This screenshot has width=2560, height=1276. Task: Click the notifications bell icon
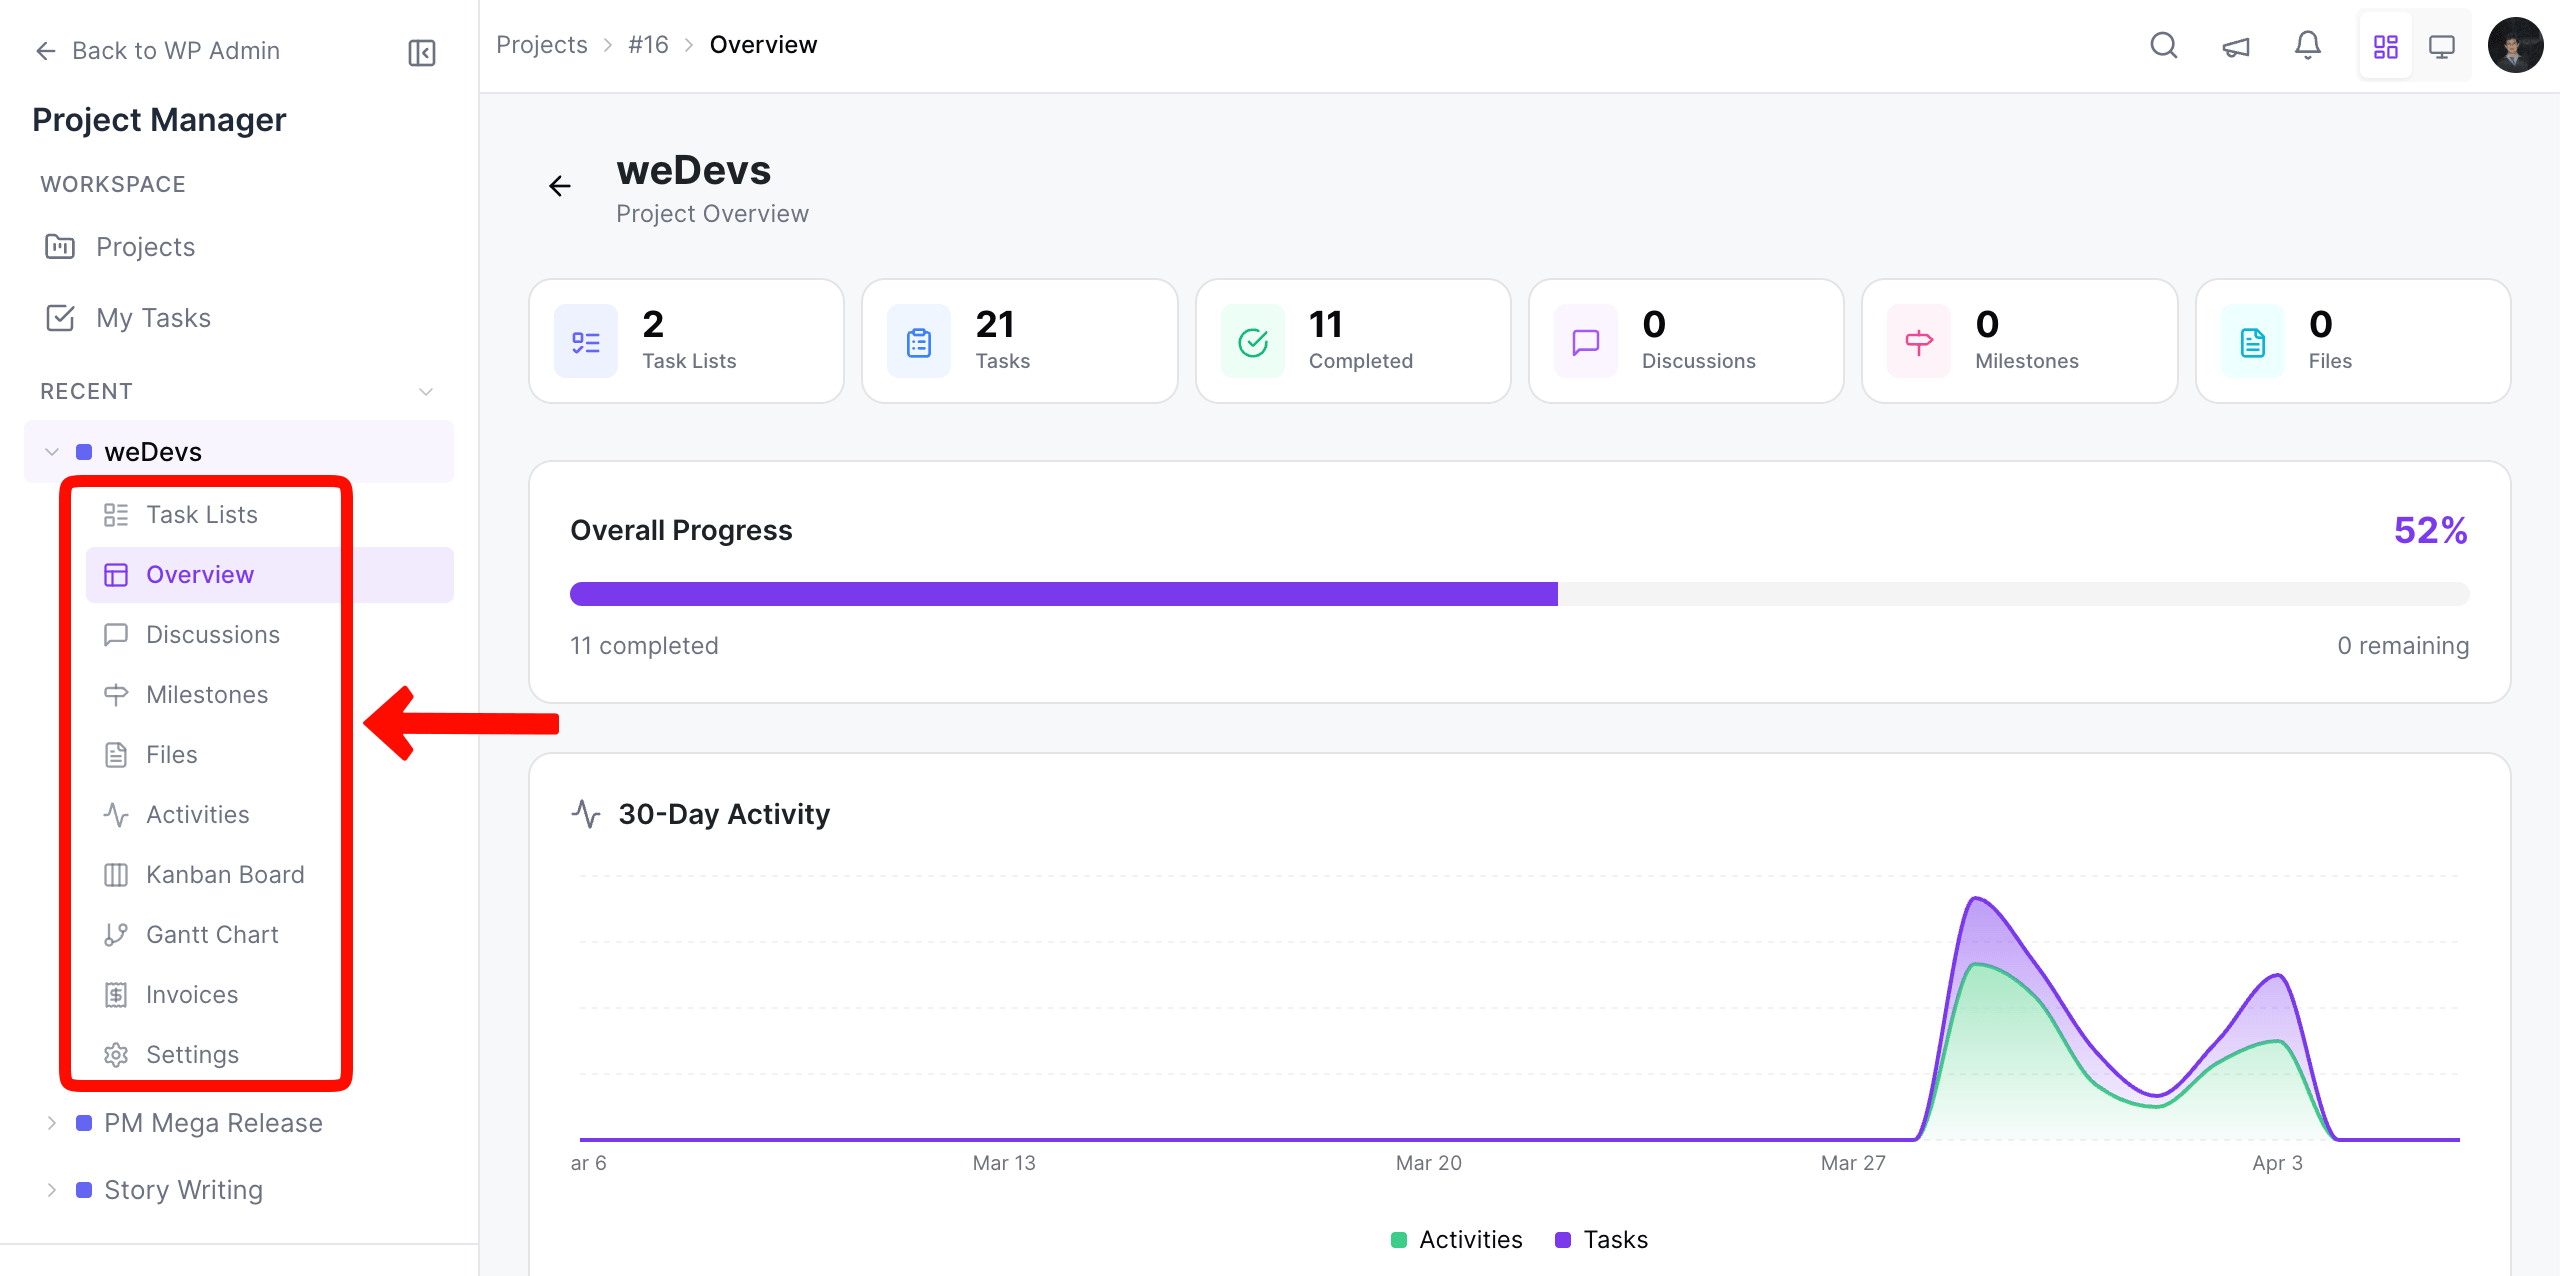point(2308,45)
